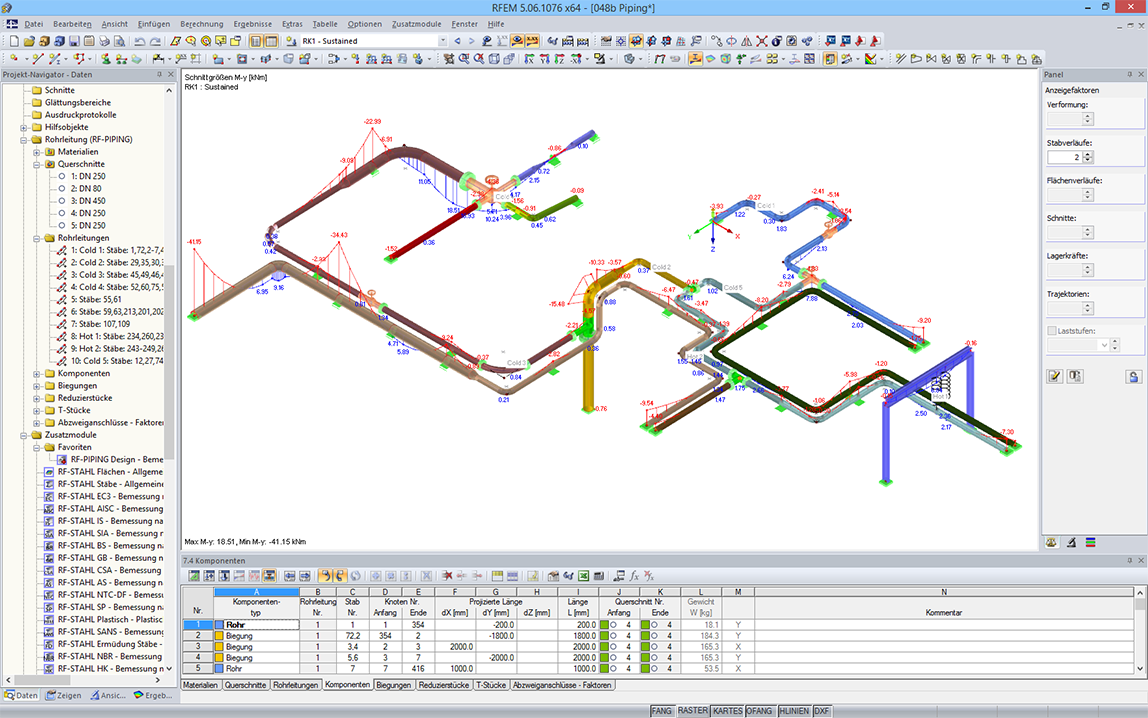1148x718 pixels.
Task: Toggle KARTES in status bar
Action: click(x=728, y=711)
